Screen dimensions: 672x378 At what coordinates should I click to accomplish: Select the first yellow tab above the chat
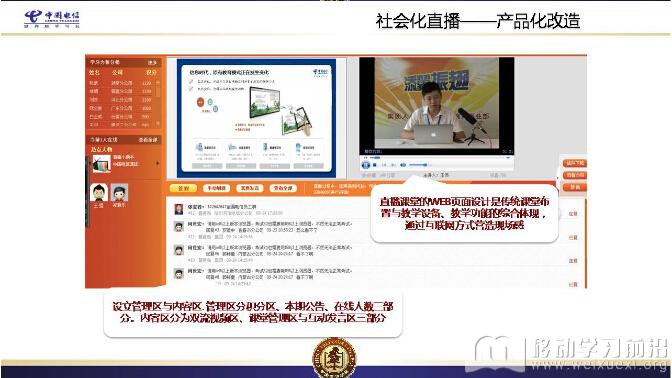pyautogui.click(x=183, y=188)
